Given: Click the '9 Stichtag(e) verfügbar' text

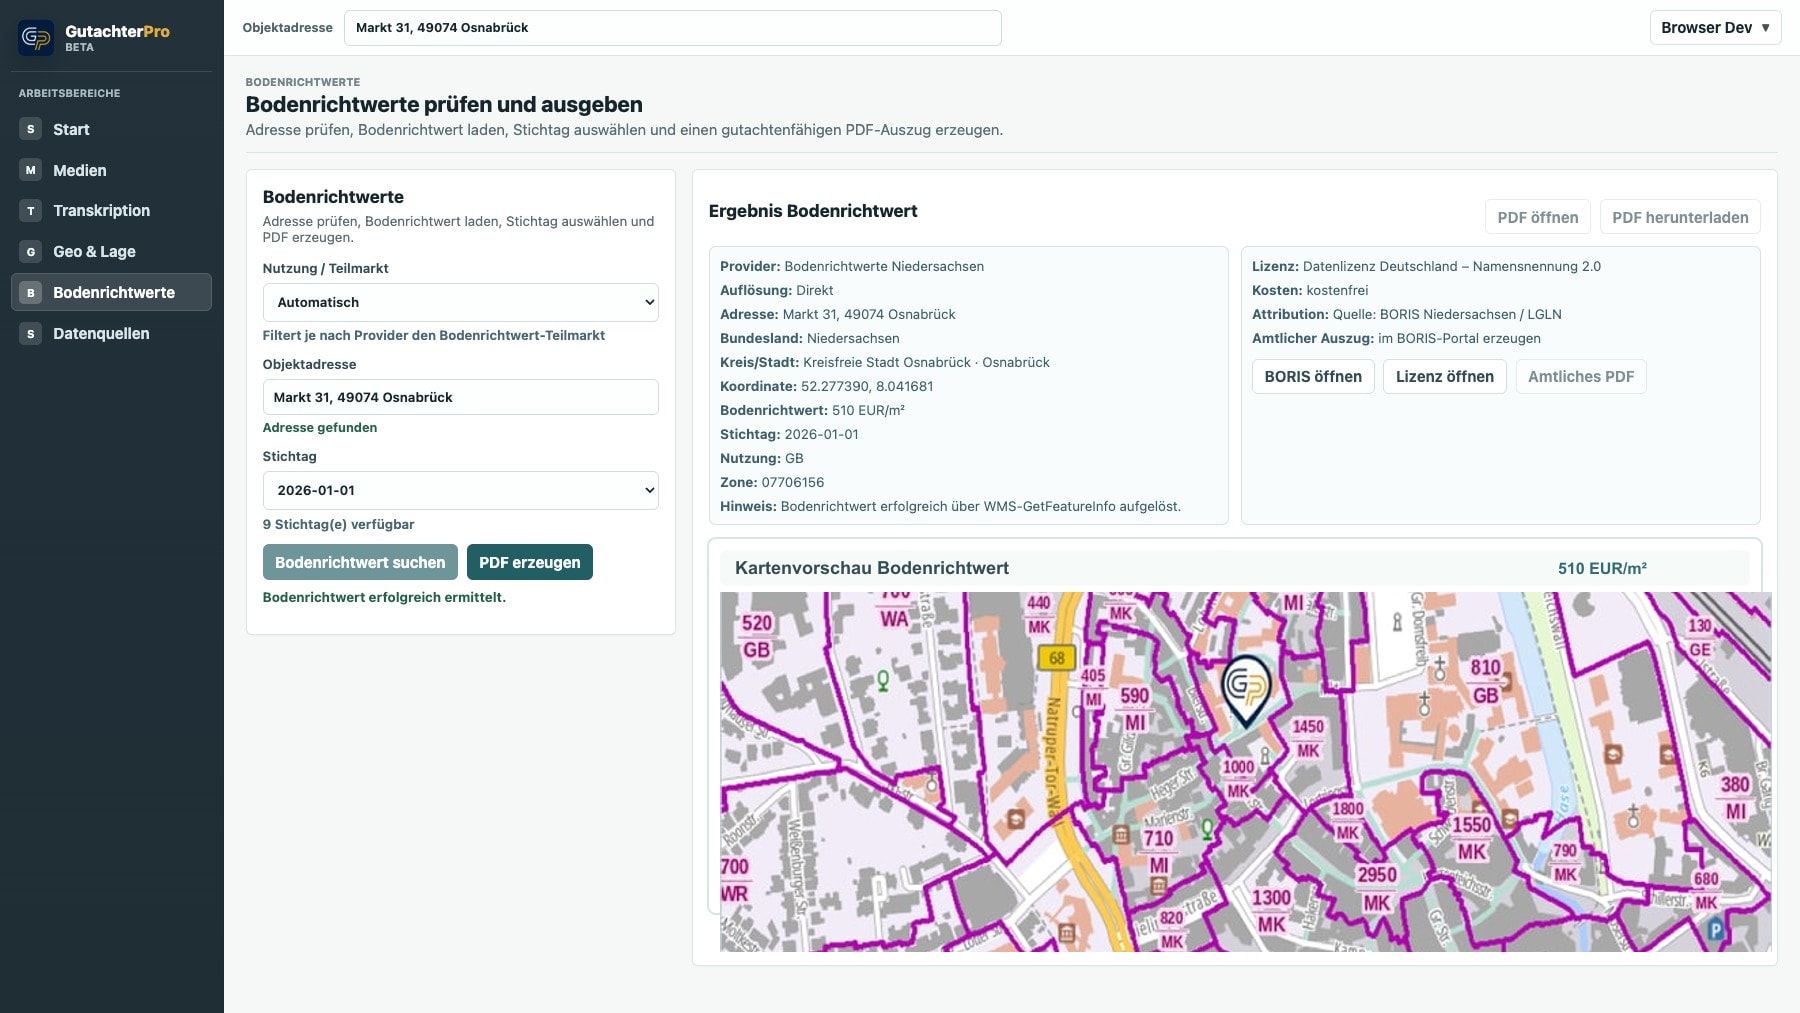Looking at the screenshot, I should (x=339, y=524).
